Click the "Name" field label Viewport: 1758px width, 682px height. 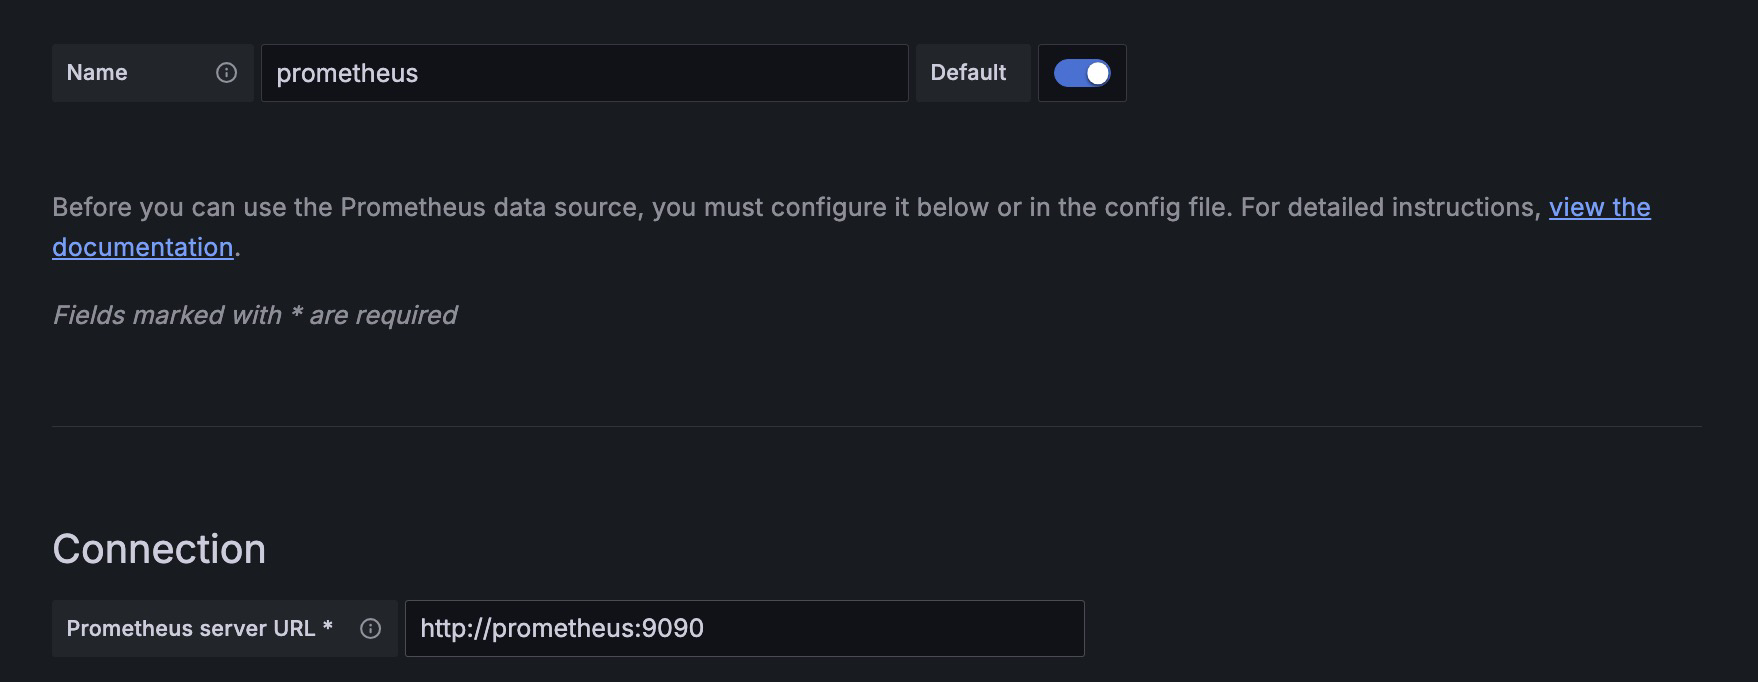(x=97, y=73)
